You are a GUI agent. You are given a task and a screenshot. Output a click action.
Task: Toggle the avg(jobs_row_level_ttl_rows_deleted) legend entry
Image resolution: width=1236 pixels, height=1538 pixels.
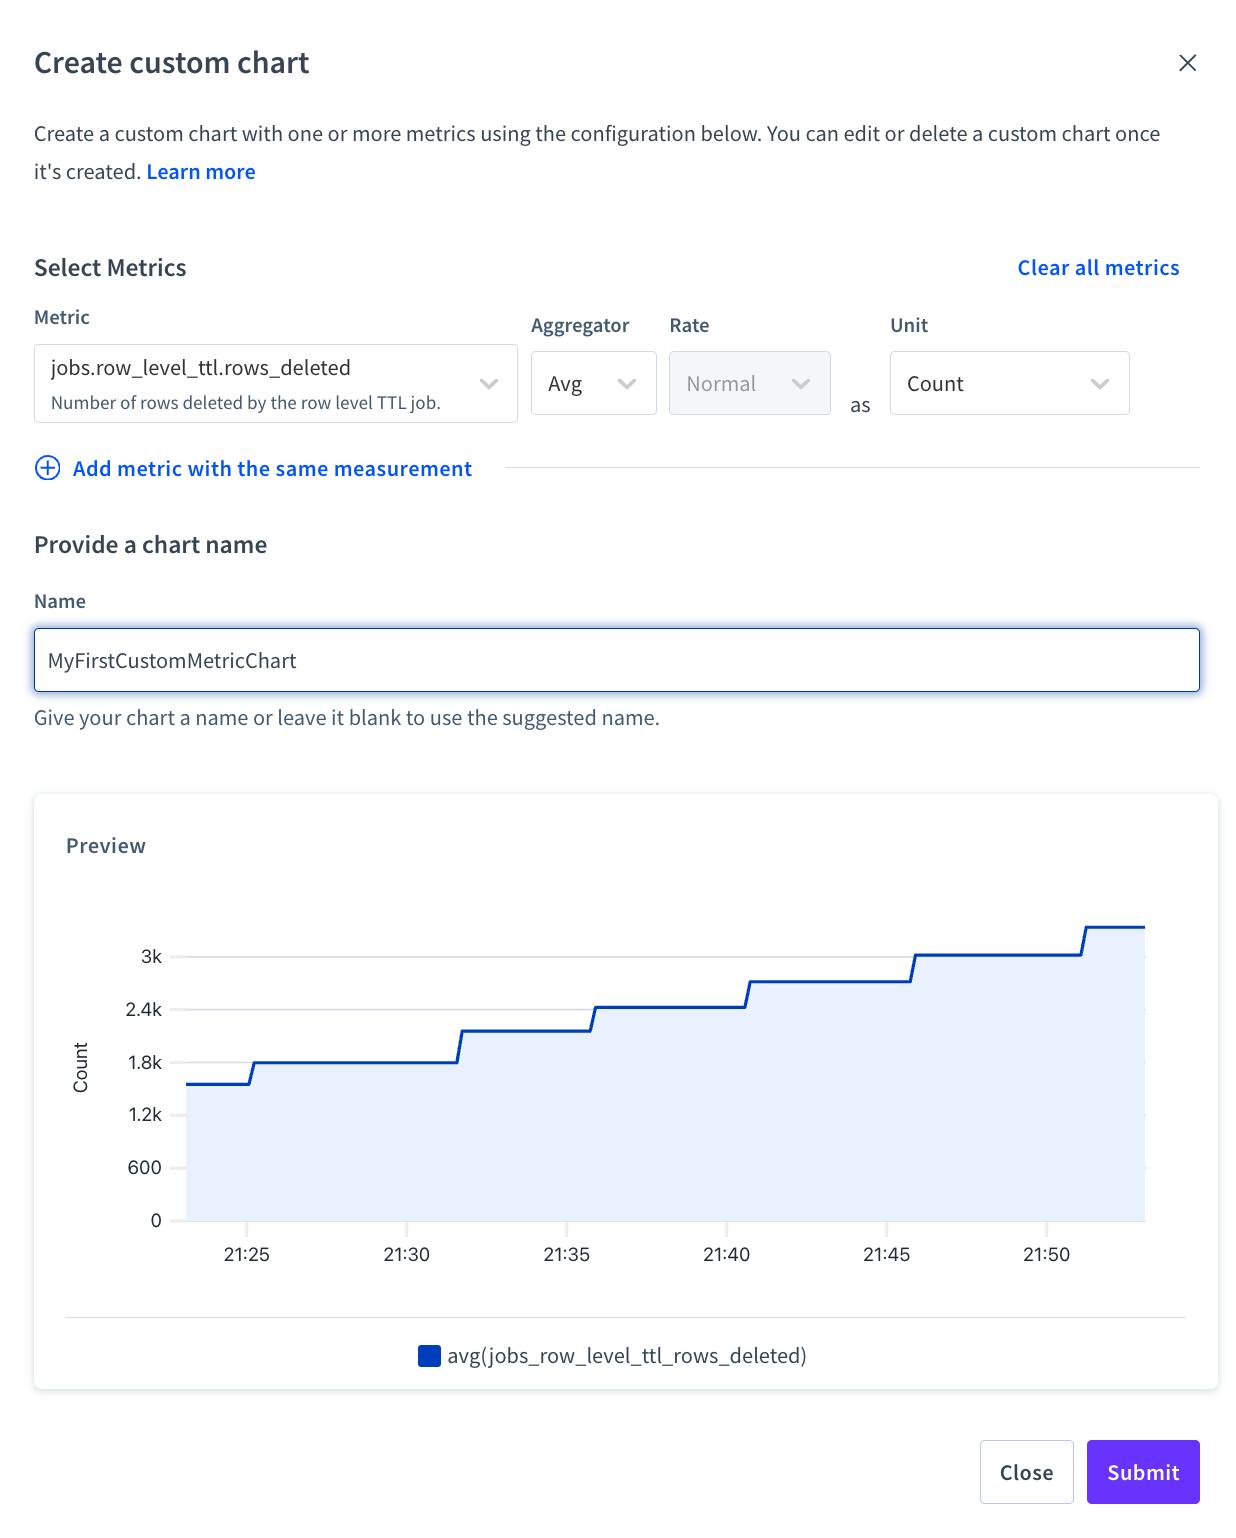pyautogui.click(x=628, y=1355)
